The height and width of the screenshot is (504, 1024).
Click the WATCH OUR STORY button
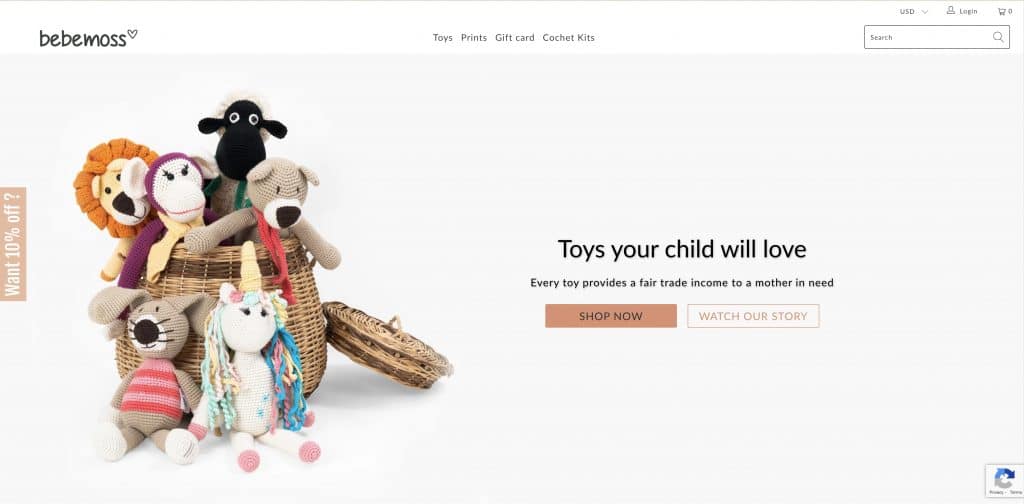coord(753,316)
